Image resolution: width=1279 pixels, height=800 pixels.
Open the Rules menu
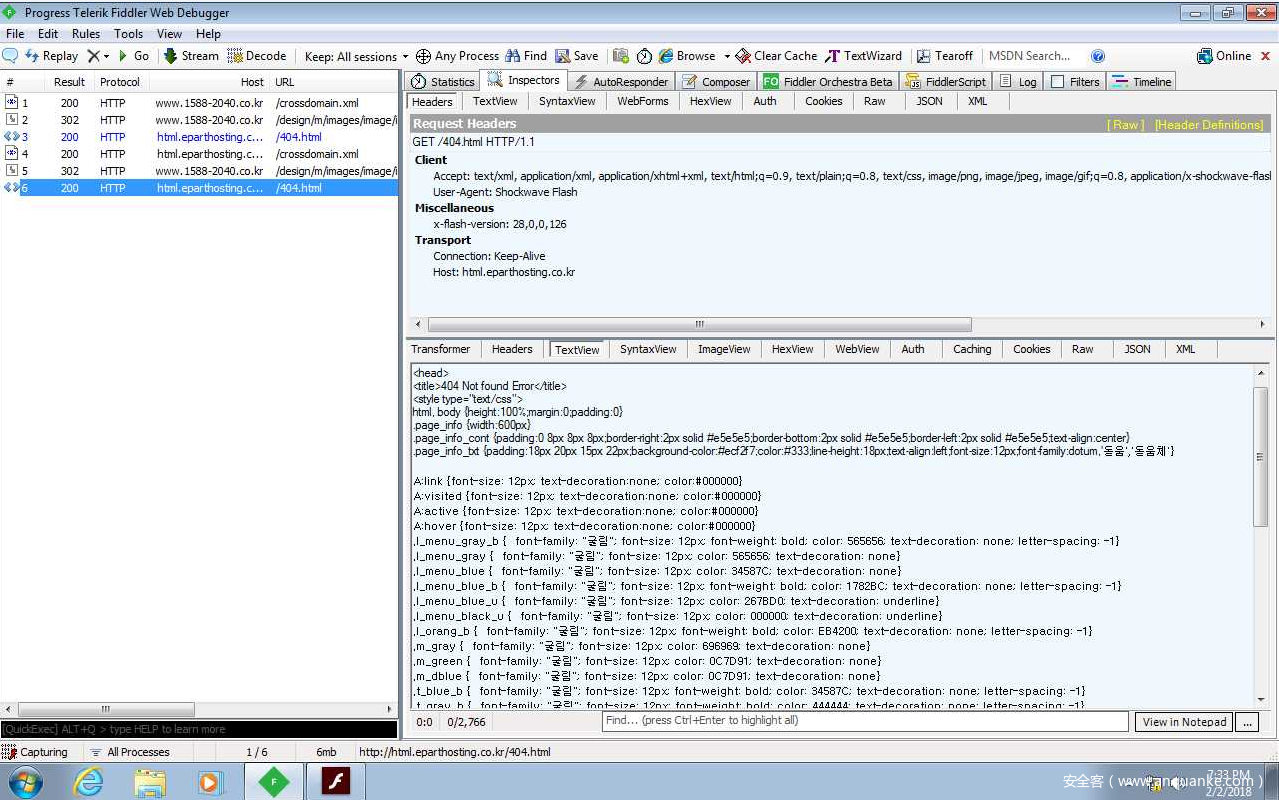click(x=86, y=33)
